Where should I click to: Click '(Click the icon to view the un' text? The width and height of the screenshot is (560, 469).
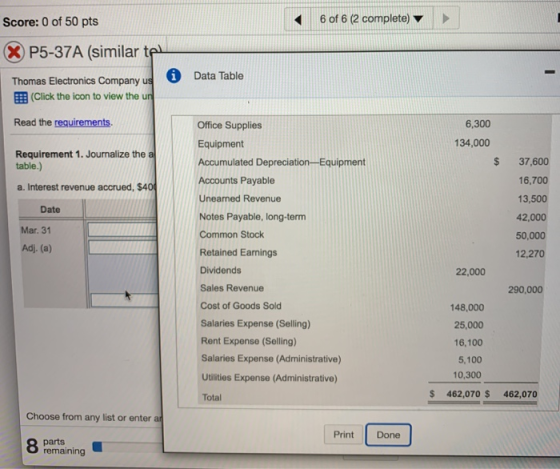tap(92, 96)
